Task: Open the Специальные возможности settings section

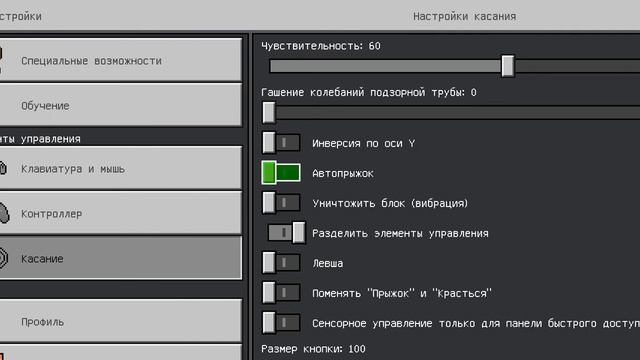Action: [120, 60]
